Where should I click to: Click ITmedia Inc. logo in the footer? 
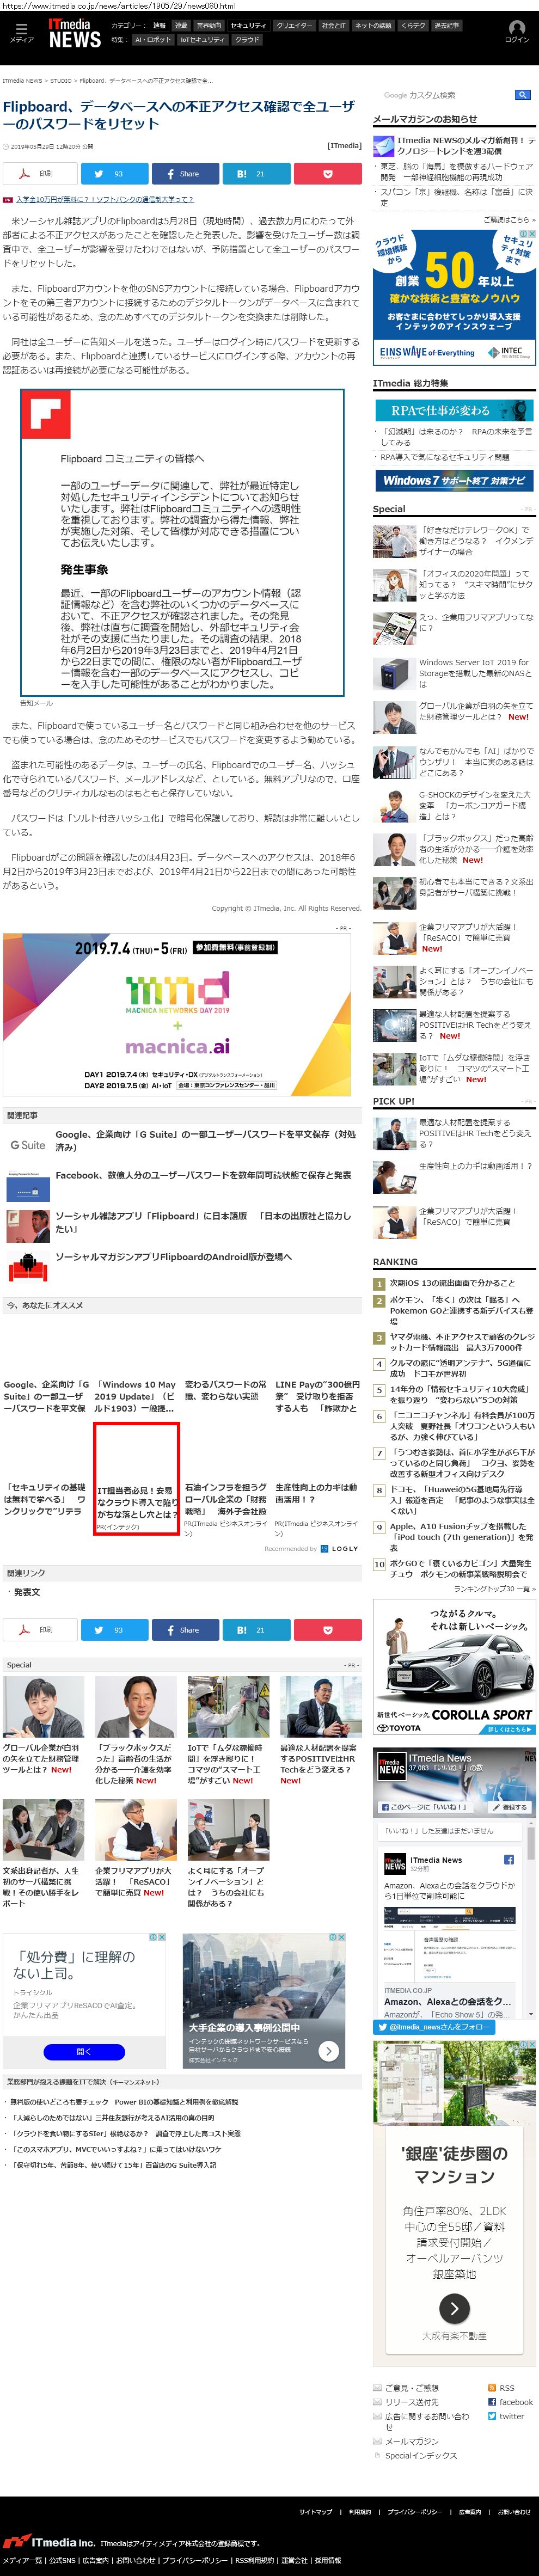pyautogui.click(x=48, y=2542)
